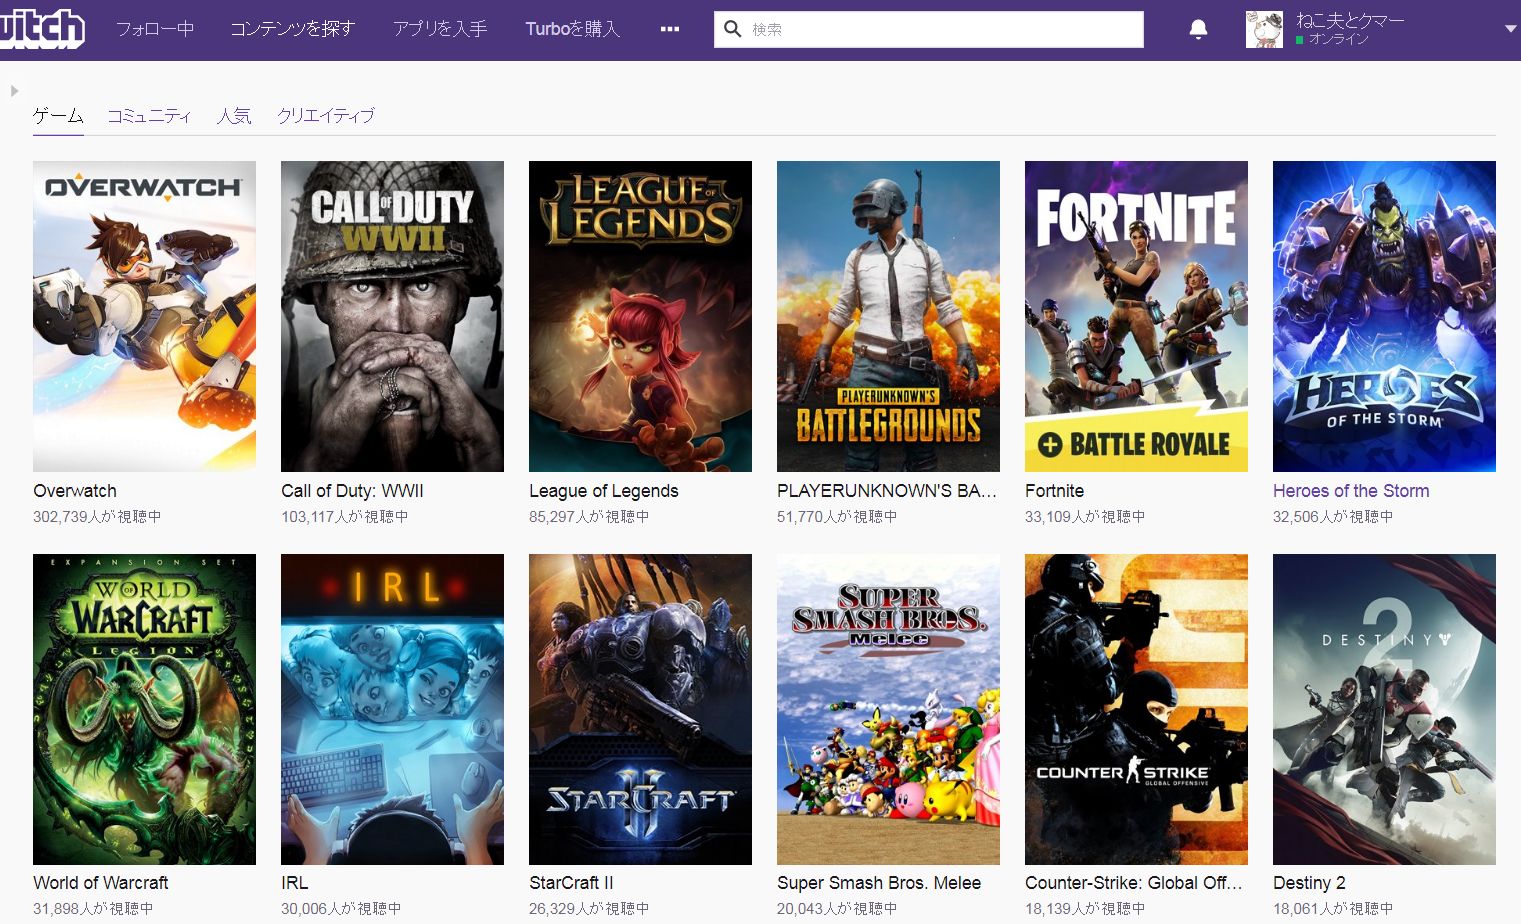Open the League of Legends cover
The width and height of the screenshot is (1521, 924).
(640, 316)
